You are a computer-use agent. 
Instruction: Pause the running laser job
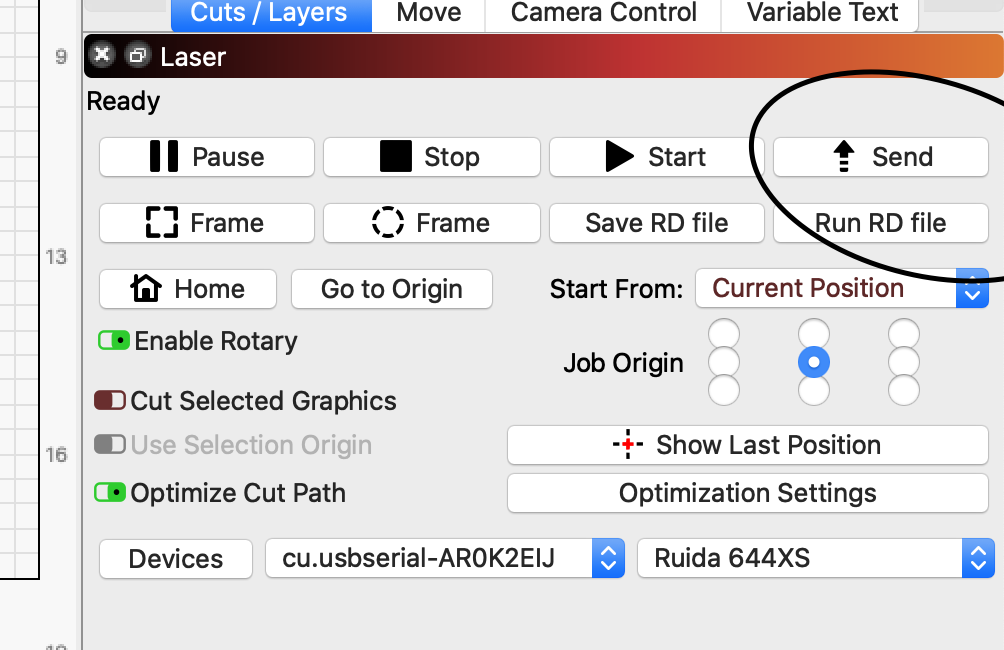pos(207,157)
